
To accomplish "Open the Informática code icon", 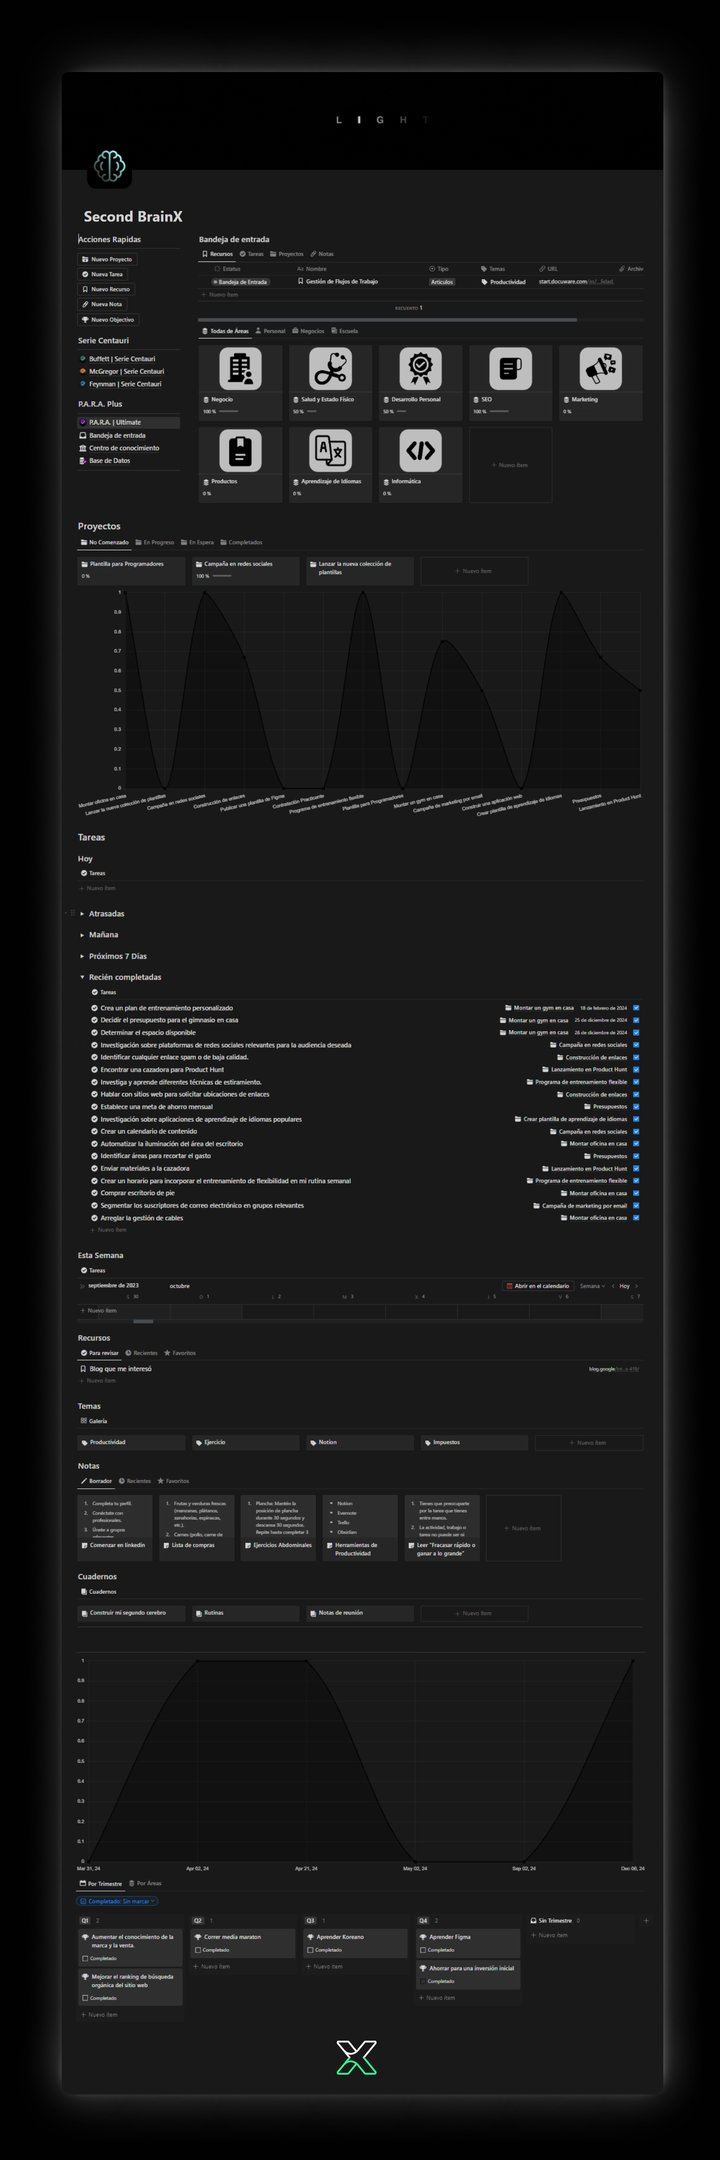I will tap(420, 451).
